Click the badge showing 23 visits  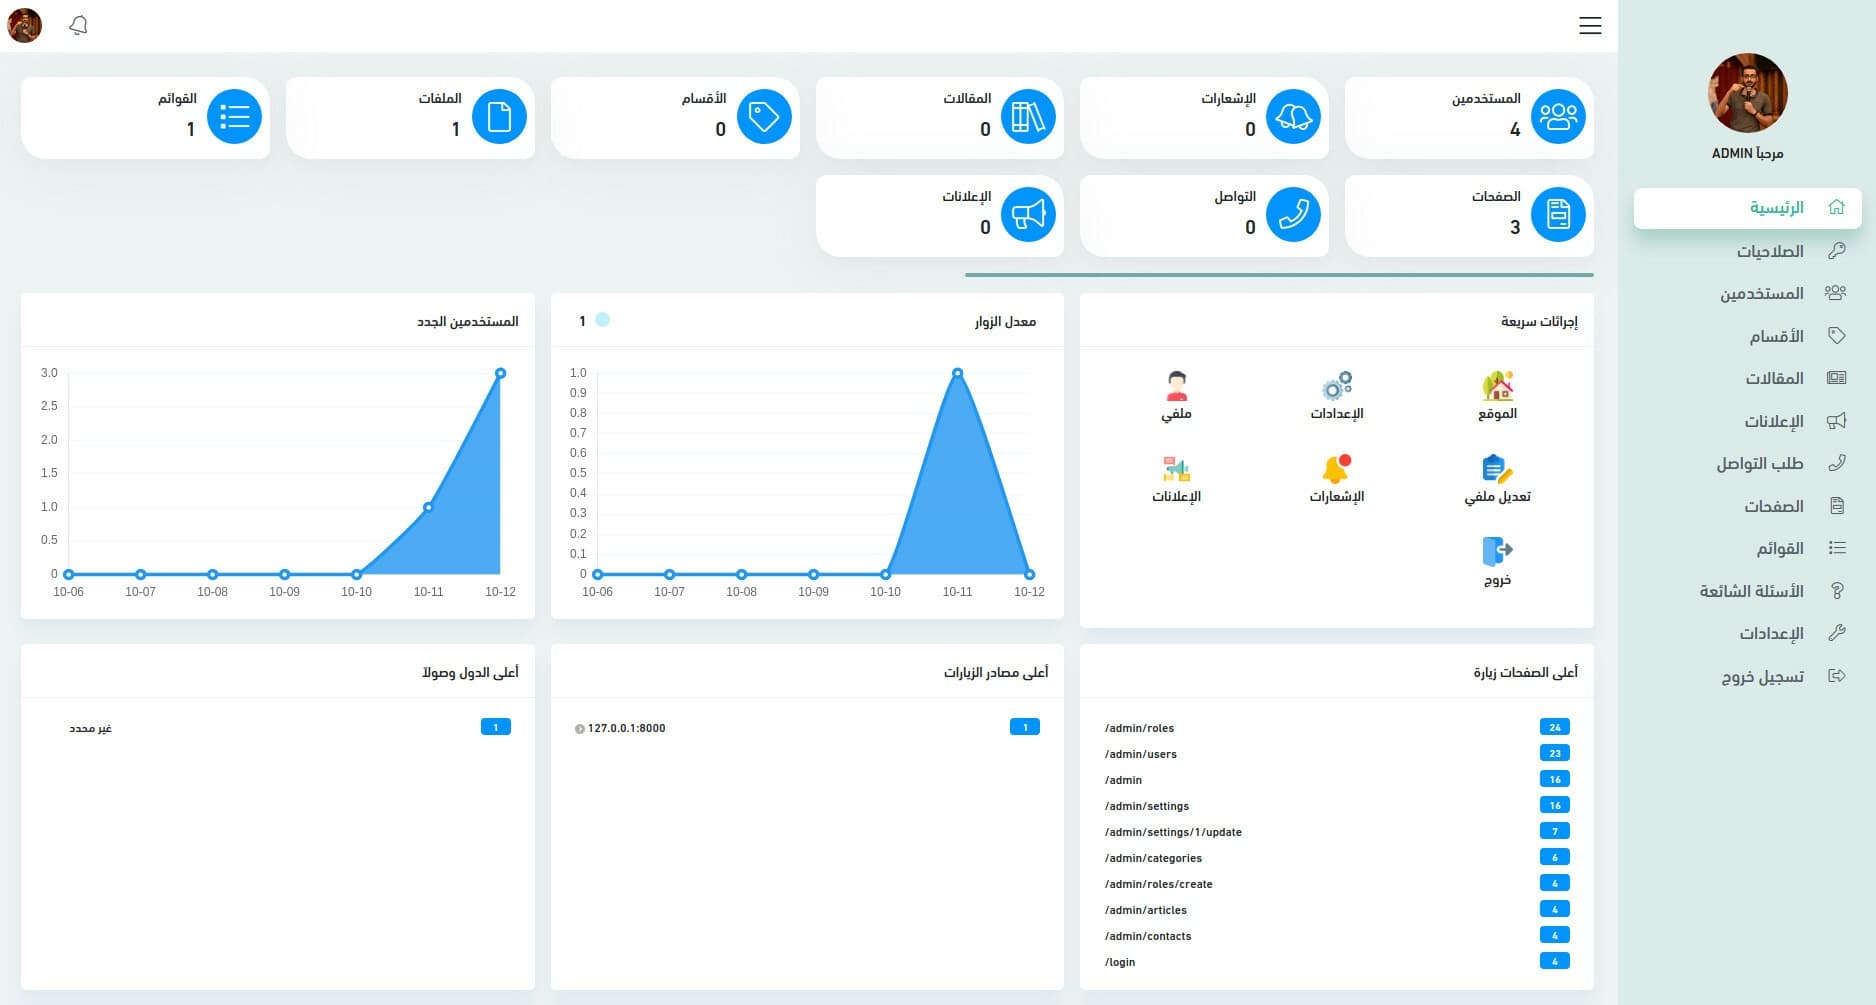tap(1554, 753)
